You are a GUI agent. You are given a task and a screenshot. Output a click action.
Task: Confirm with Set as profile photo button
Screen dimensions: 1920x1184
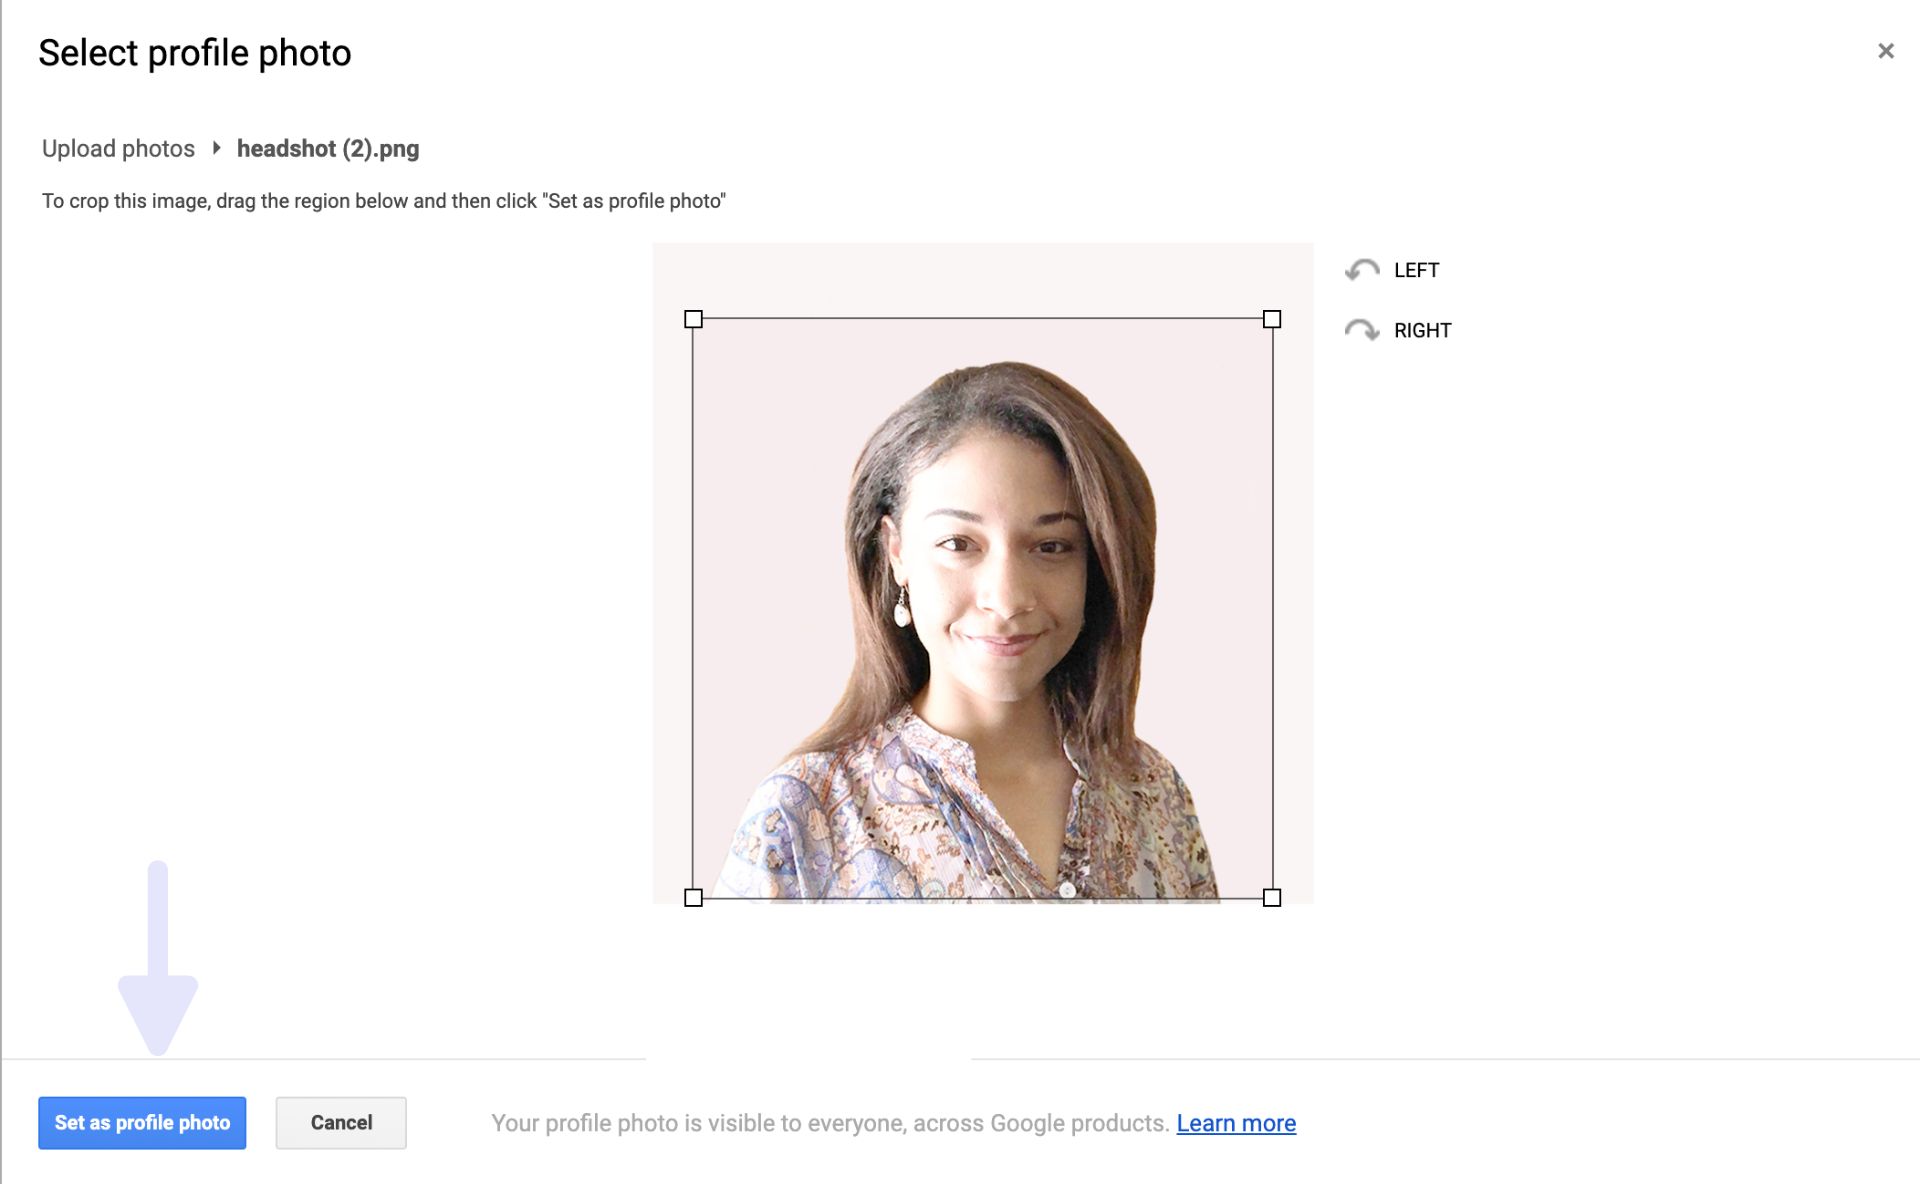click(142, 1123)
